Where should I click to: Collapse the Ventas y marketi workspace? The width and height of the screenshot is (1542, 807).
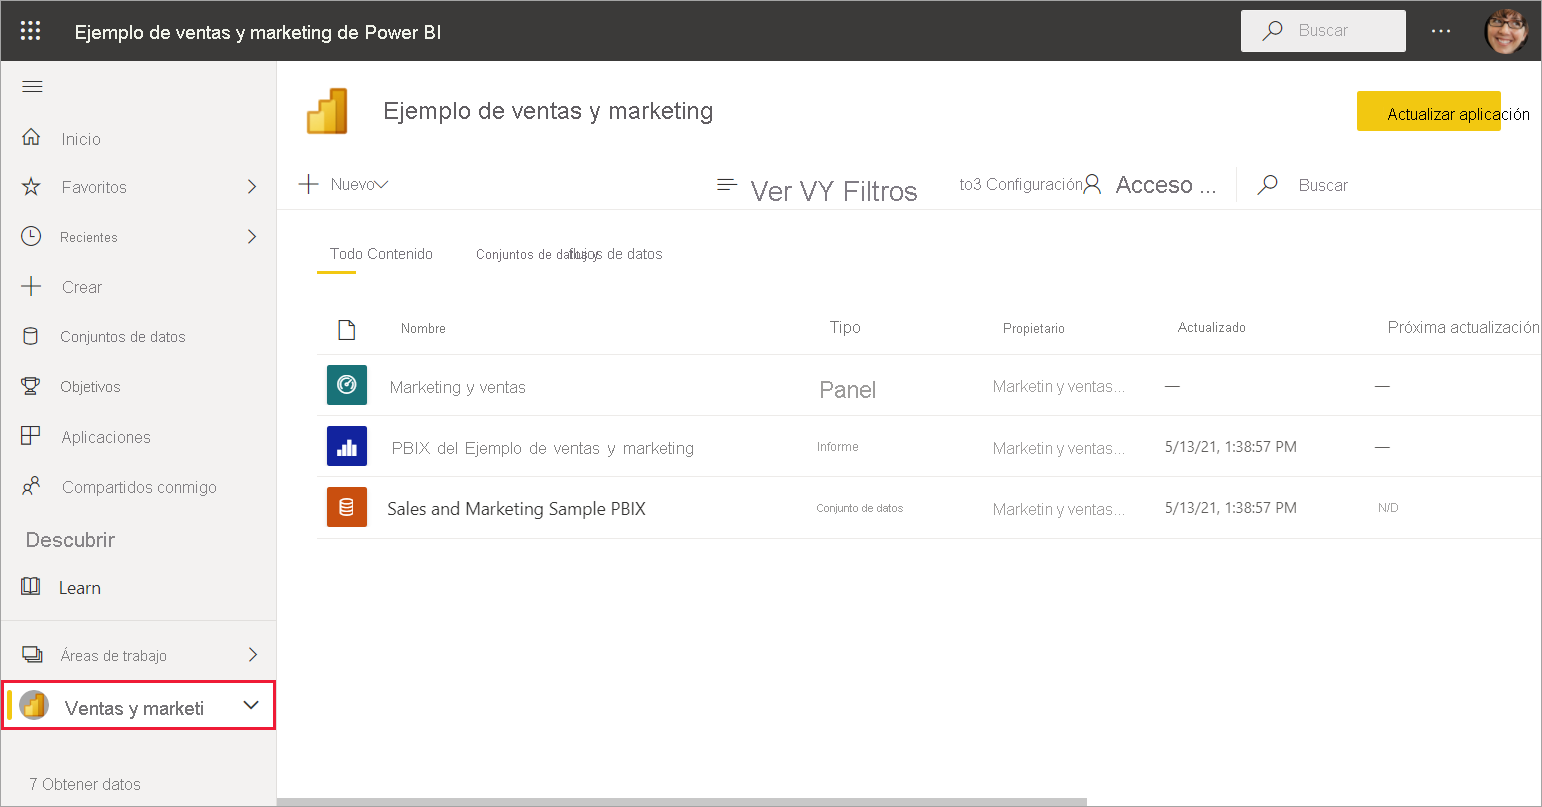(251, 705)
